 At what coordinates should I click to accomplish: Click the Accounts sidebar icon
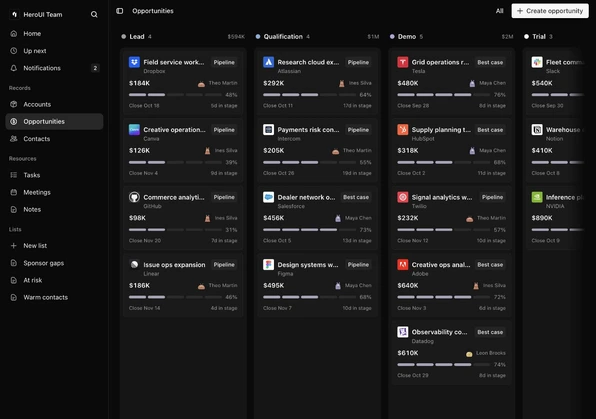pos(14,104)
